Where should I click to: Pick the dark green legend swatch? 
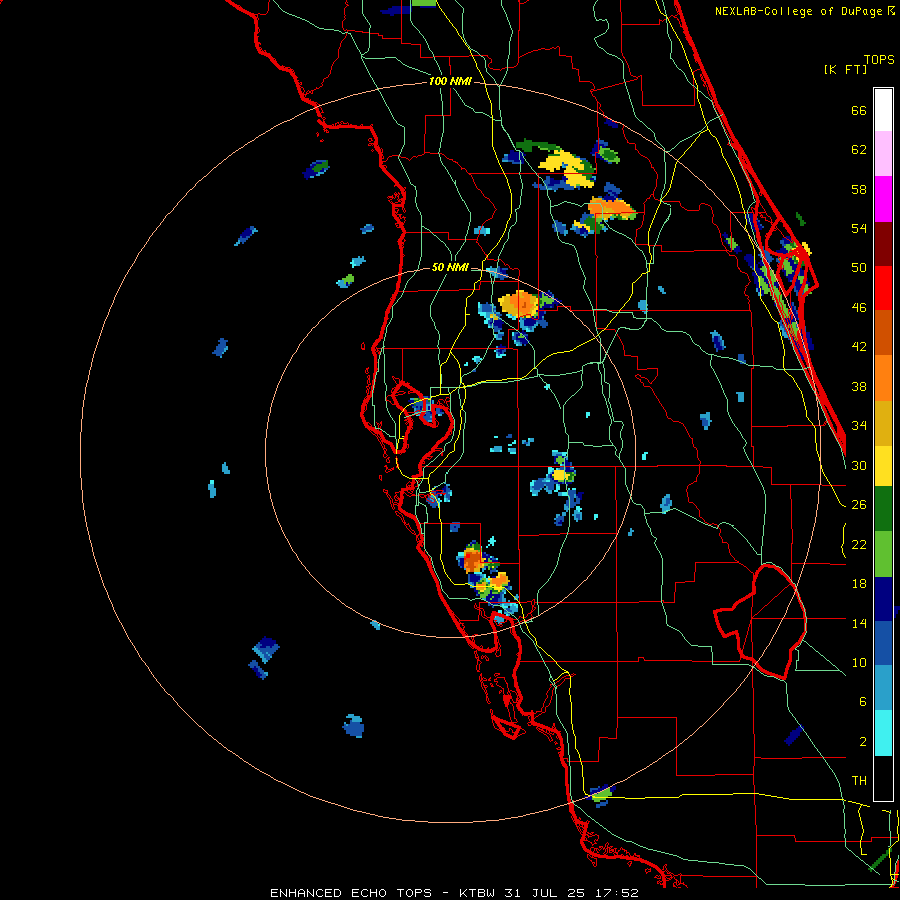[883, 509]
